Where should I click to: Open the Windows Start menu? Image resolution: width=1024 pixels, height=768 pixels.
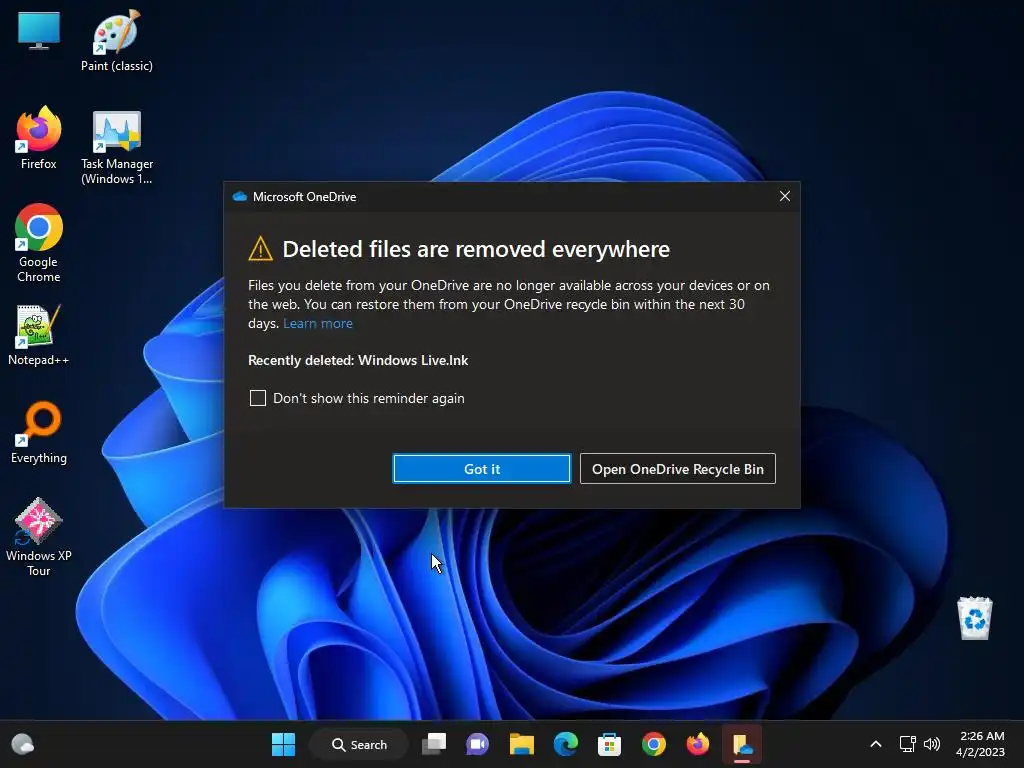283,744
